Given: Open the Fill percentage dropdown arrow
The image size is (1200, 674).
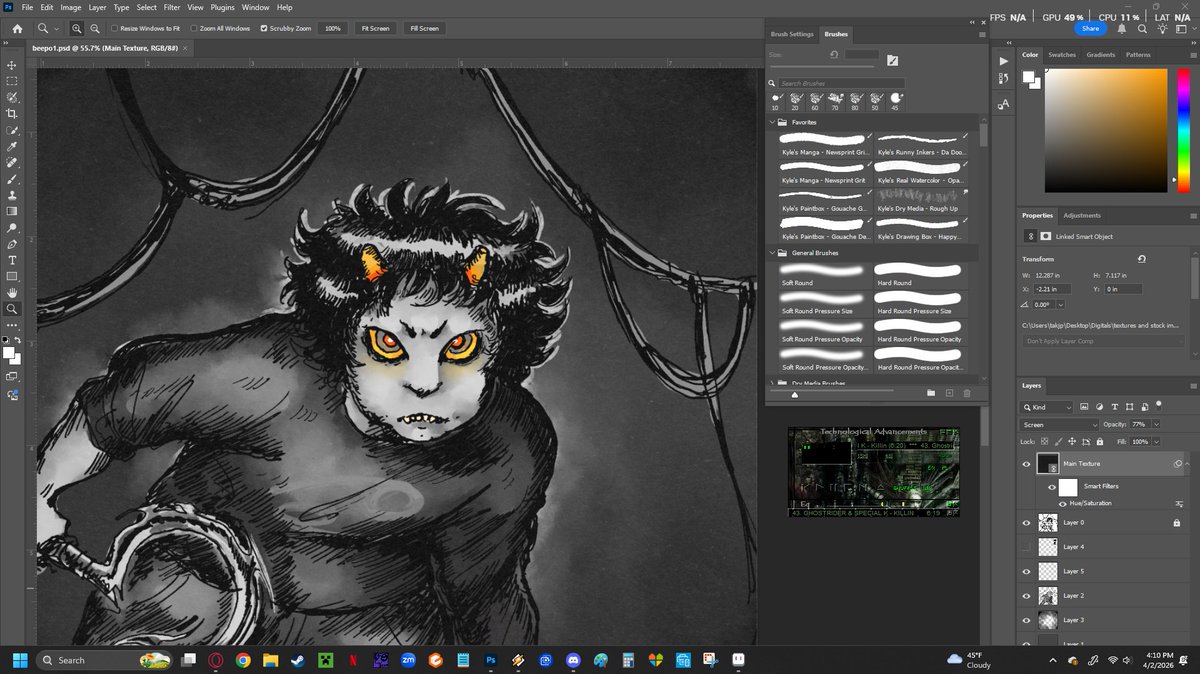Looking at the screenshot, I should point(1157,441).
